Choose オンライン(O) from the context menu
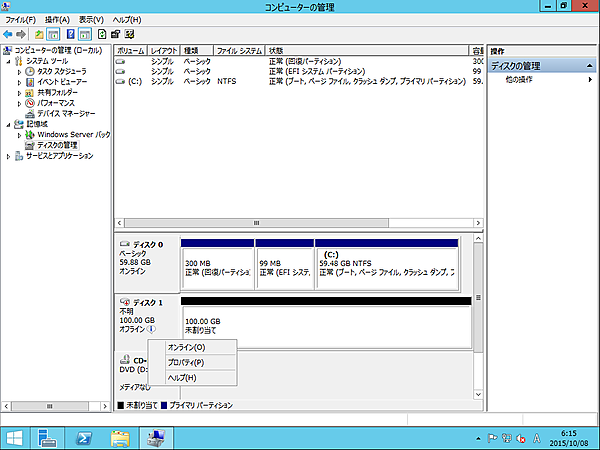Viewport: 600px width, 450px height. pyautogui.click(x=186, y=347)
